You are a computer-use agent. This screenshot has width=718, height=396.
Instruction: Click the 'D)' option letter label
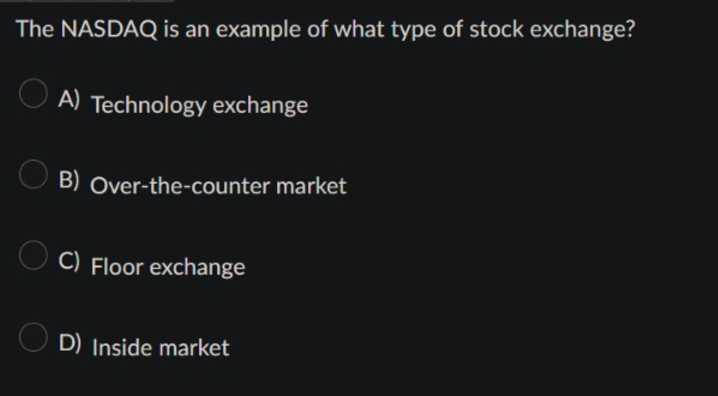70,342
